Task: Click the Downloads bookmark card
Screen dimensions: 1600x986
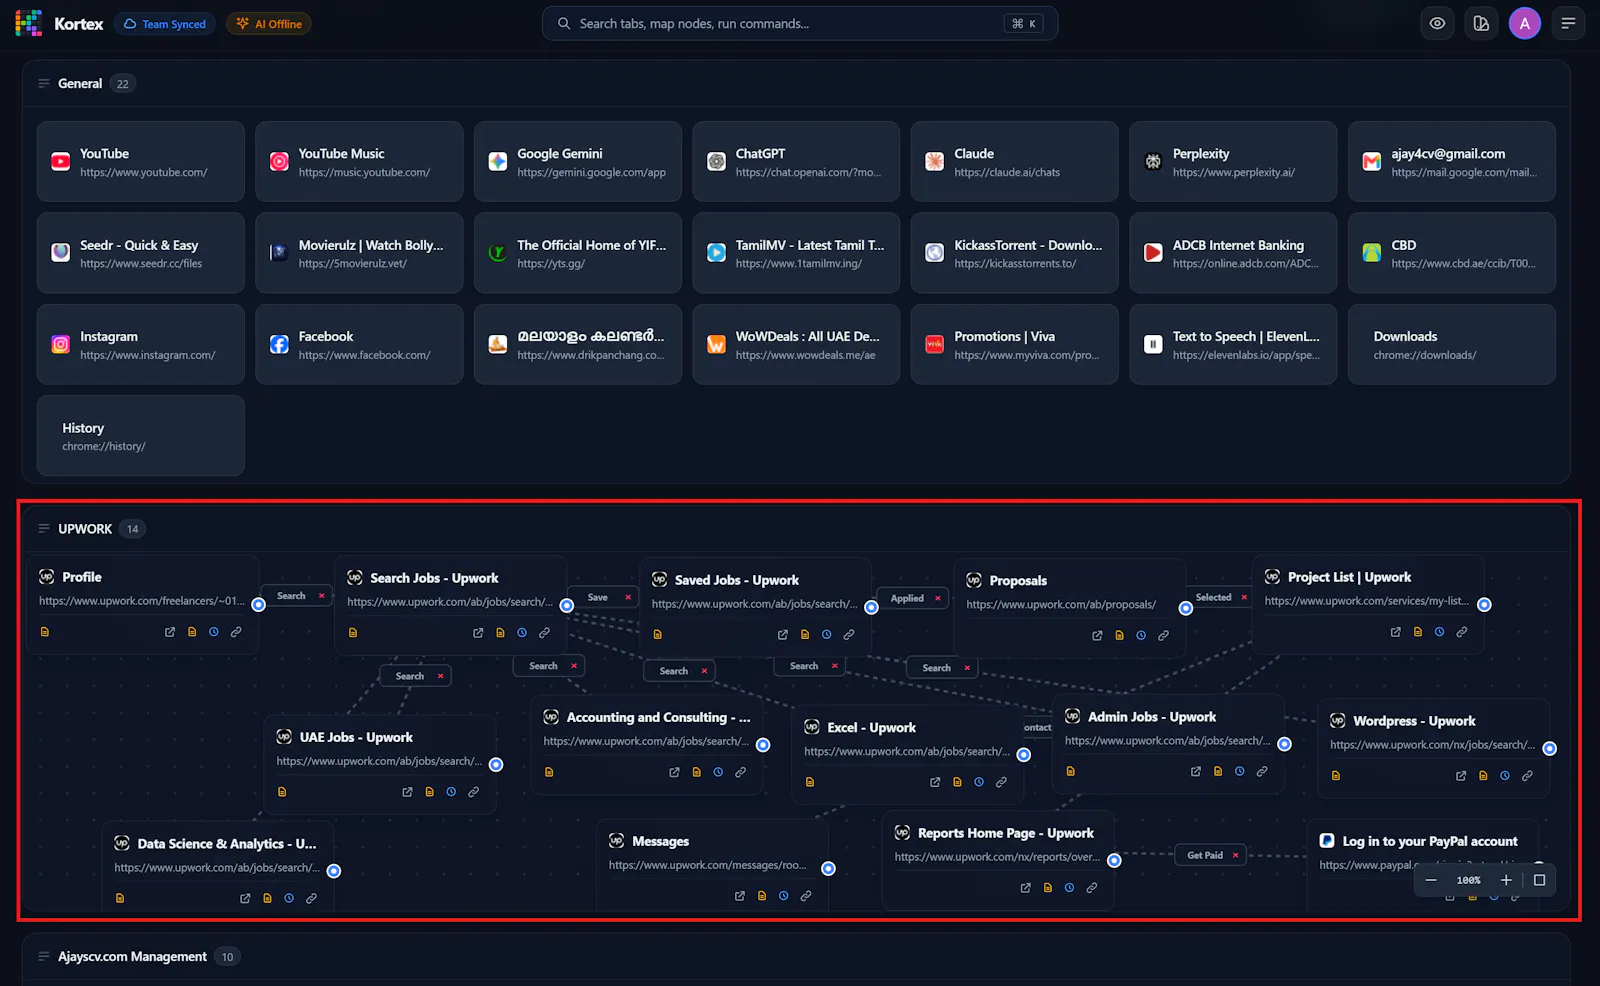Action: [x=1452, y=345]
